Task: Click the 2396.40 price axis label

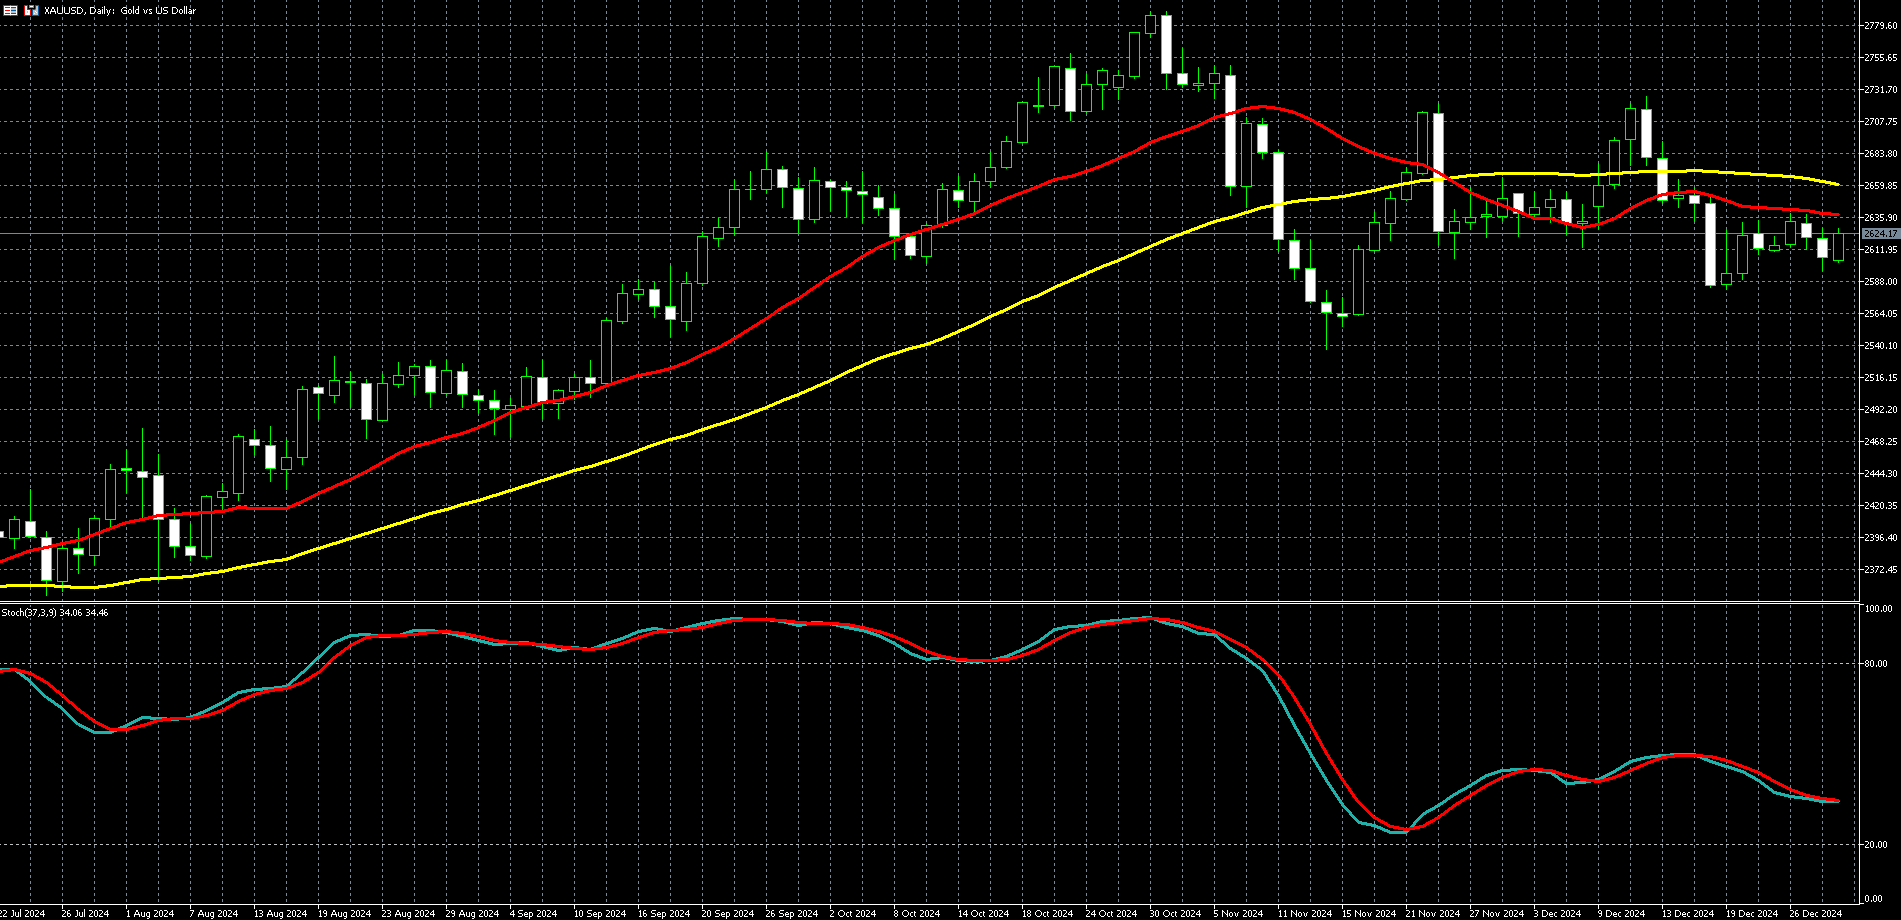Action: [x=1881, y=538]
